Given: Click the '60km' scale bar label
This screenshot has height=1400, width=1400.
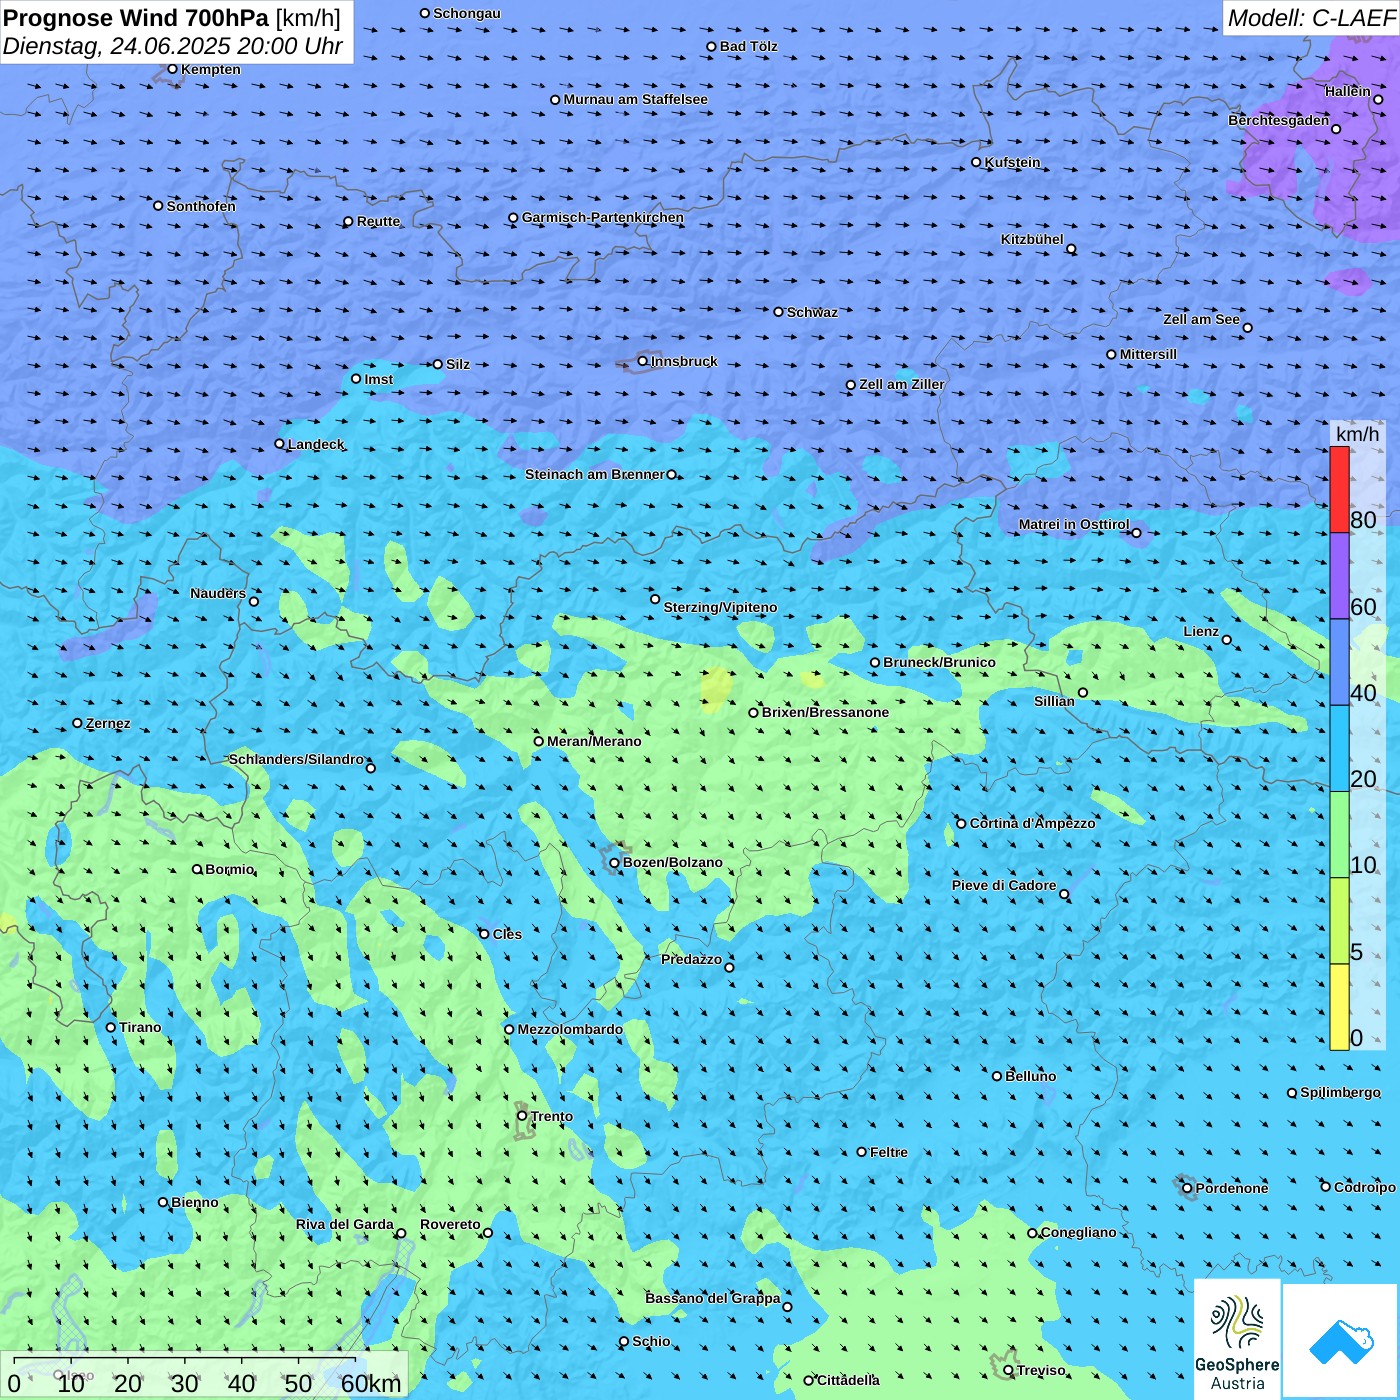Looking at the screenshot, I should (371, 1383).
